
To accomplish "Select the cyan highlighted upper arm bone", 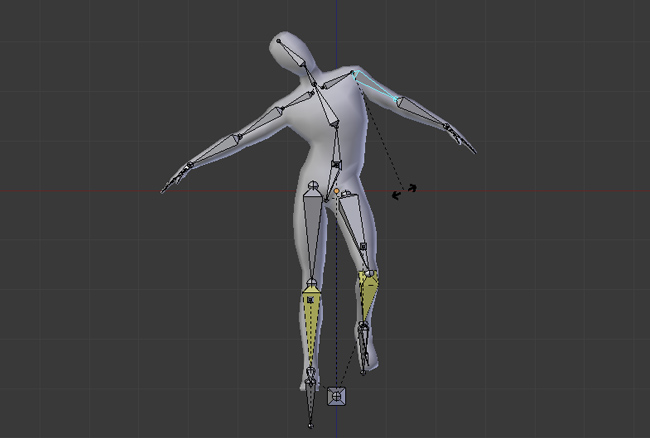I will pyautogui.click(x=373, y=85).
